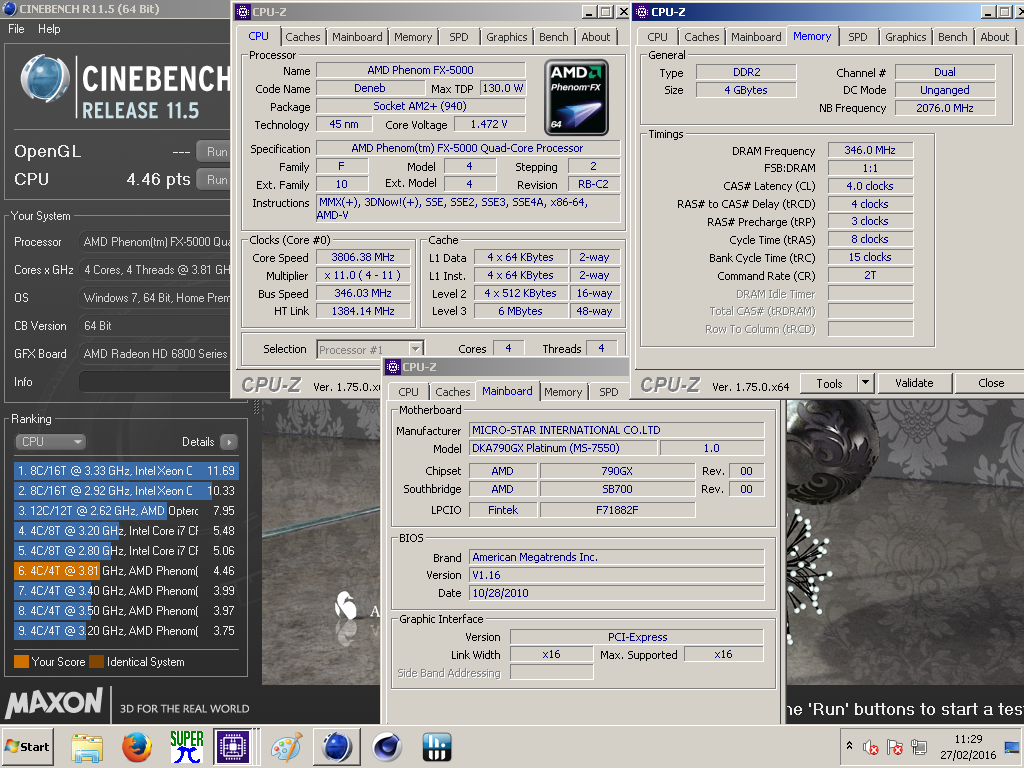
Task: Show hidden tray icons
Action: pos(849,745)
